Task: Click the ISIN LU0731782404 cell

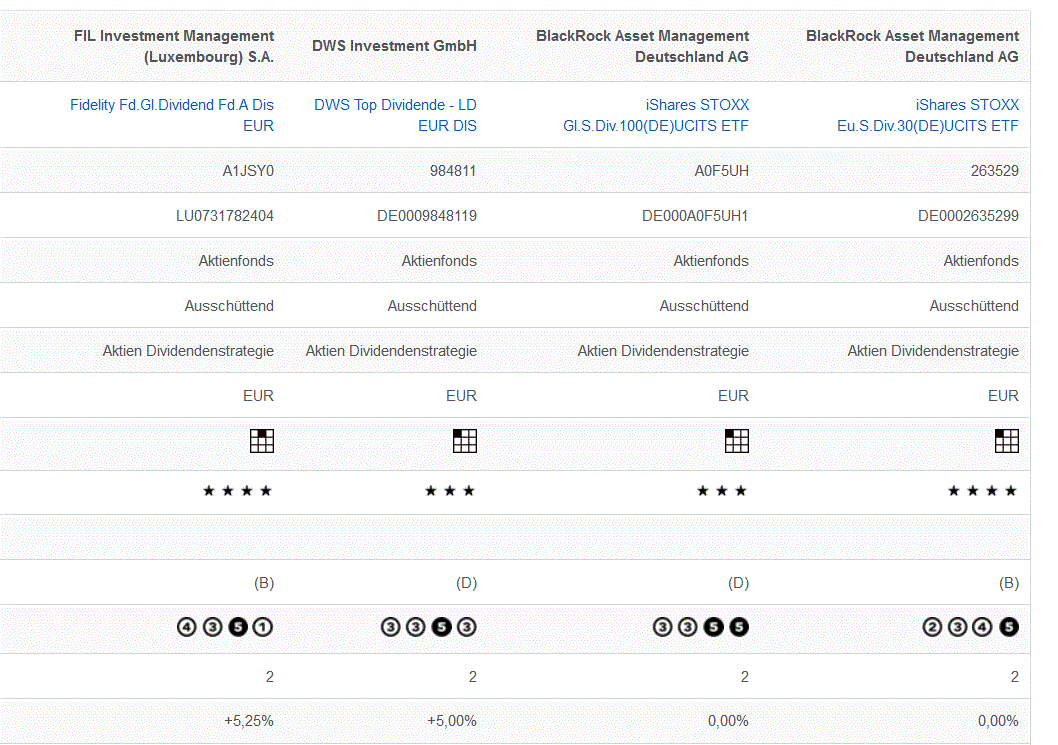Action: click(x=225, y=215)
